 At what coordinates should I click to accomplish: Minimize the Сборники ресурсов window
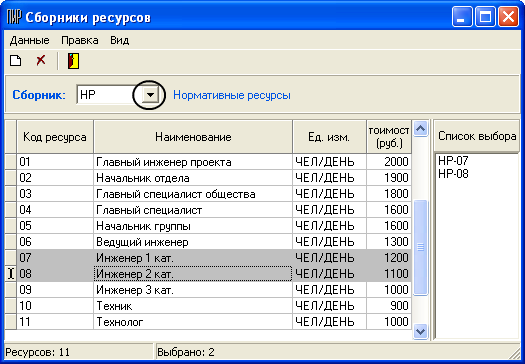tap(462, 17)
